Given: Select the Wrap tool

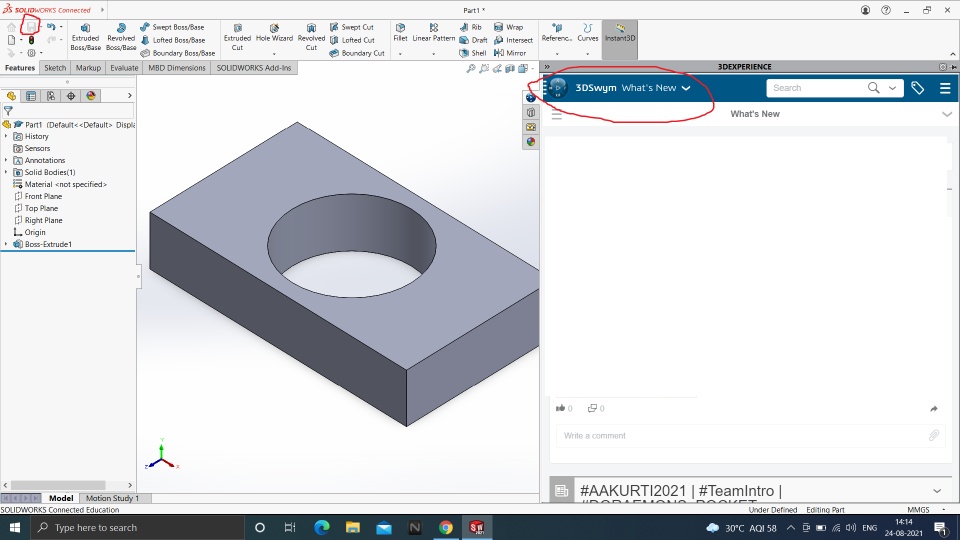Looking at the screenshot, I should [x=508, y=27].
